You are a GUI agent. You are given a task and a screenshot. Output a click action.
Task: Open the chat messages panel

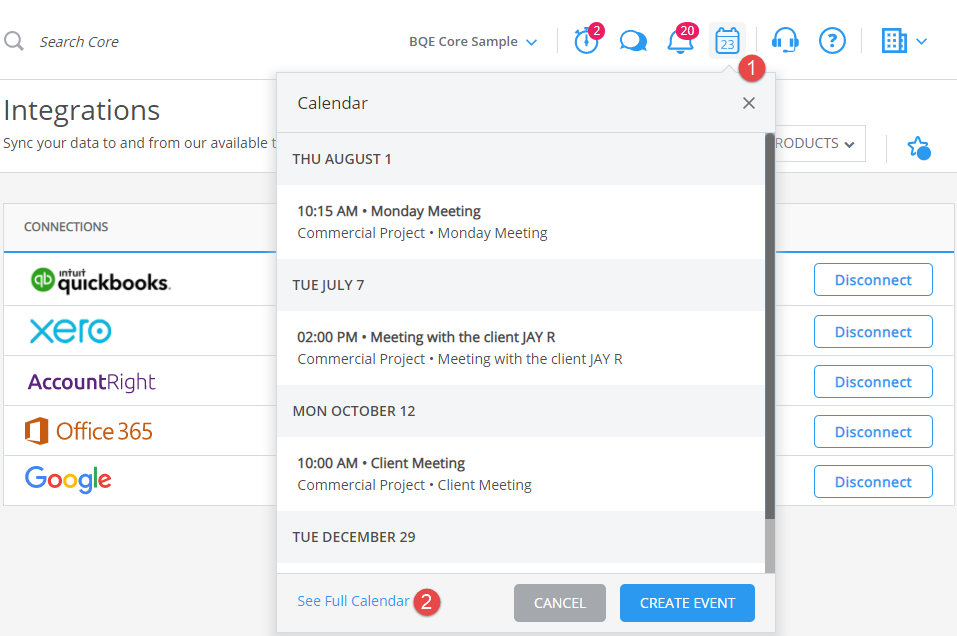coord(633,40)
